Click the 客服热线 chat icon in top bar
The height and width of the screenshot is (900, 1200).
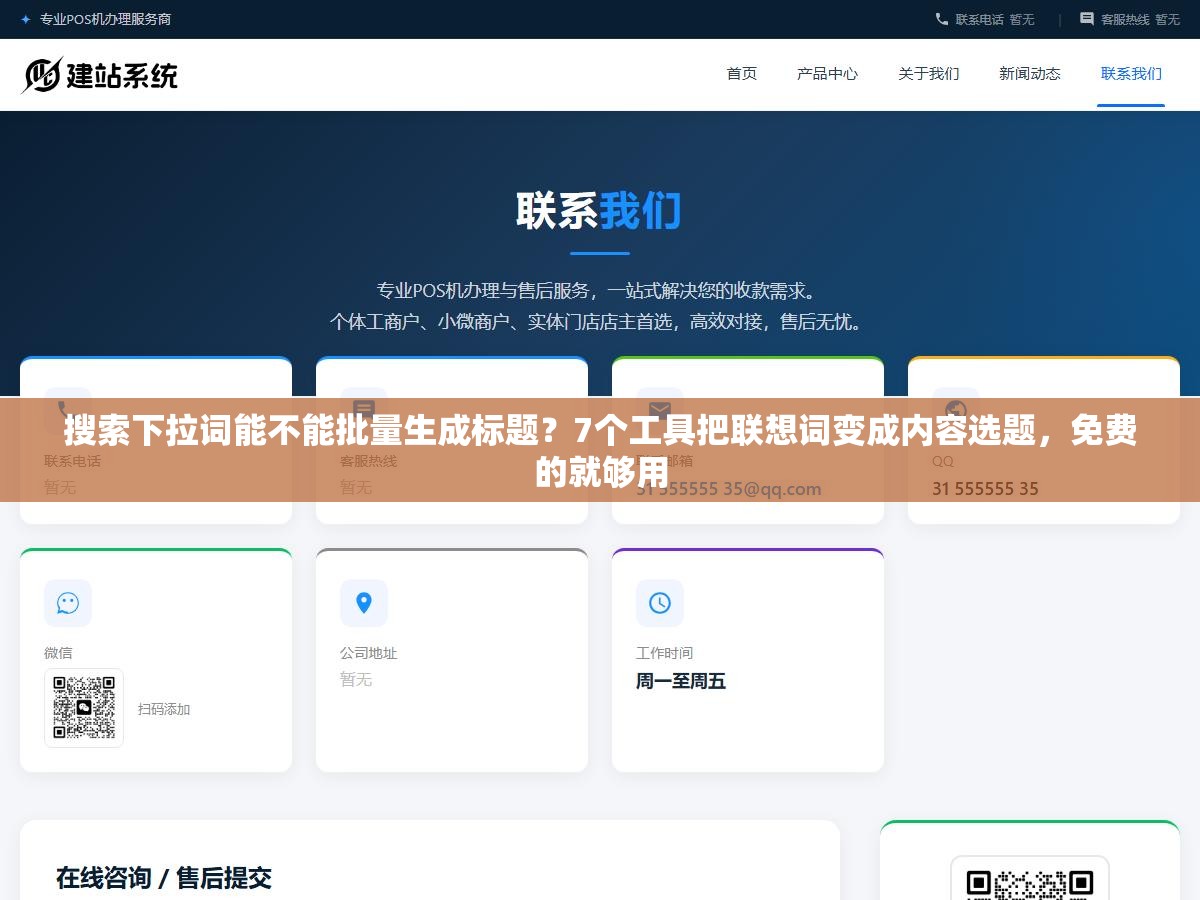point(1087,19)
